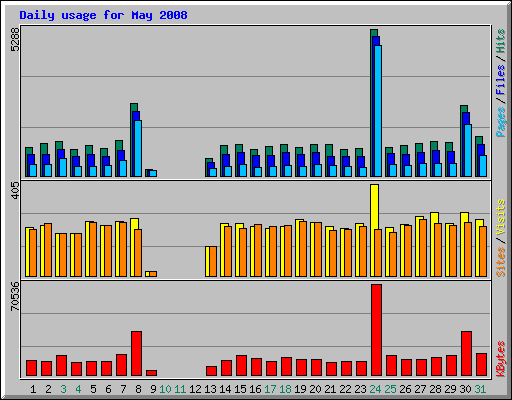Click the cyan pages bar for day 3
512x400 pixels.
coord(63,167)
